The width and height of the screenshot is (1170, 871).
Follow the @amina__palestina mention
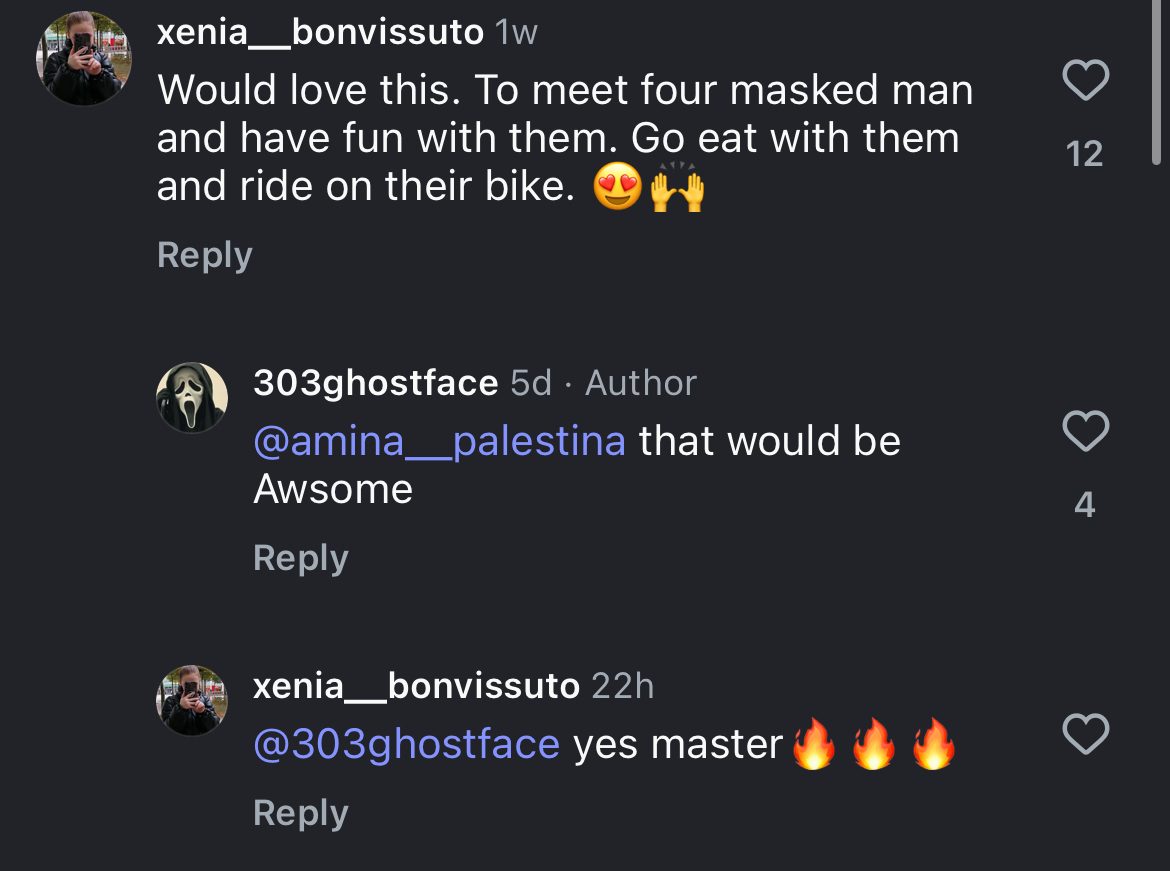point(439,441)
